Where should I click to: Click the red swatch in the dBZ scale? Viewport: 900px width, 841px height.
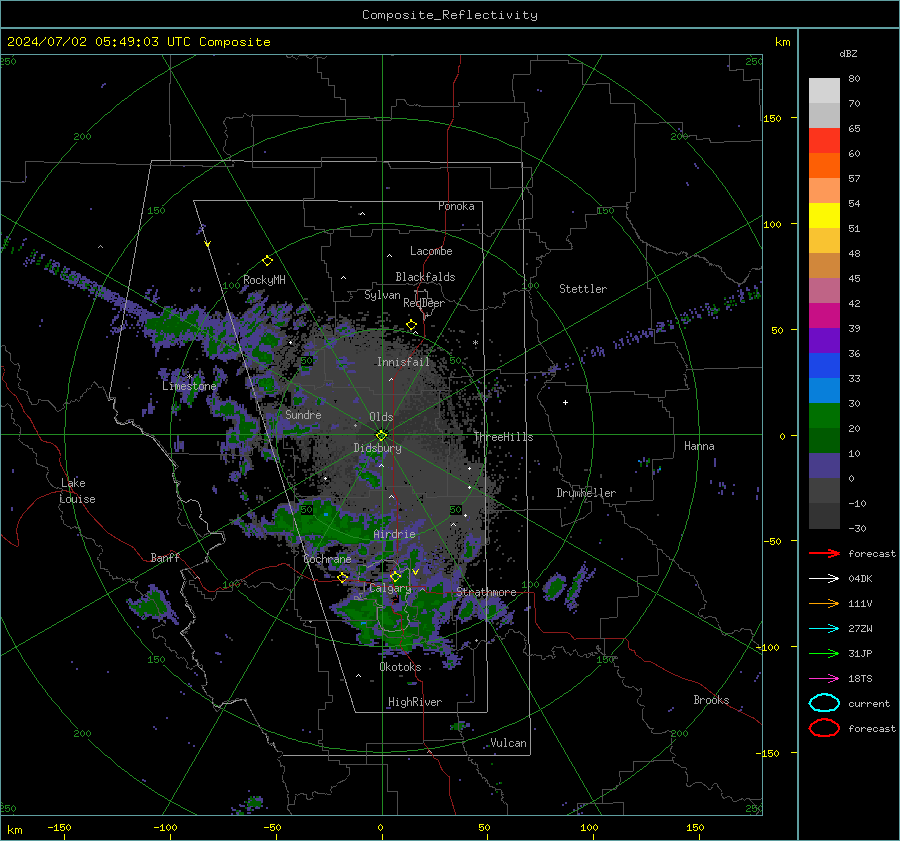tap(824, 141)
